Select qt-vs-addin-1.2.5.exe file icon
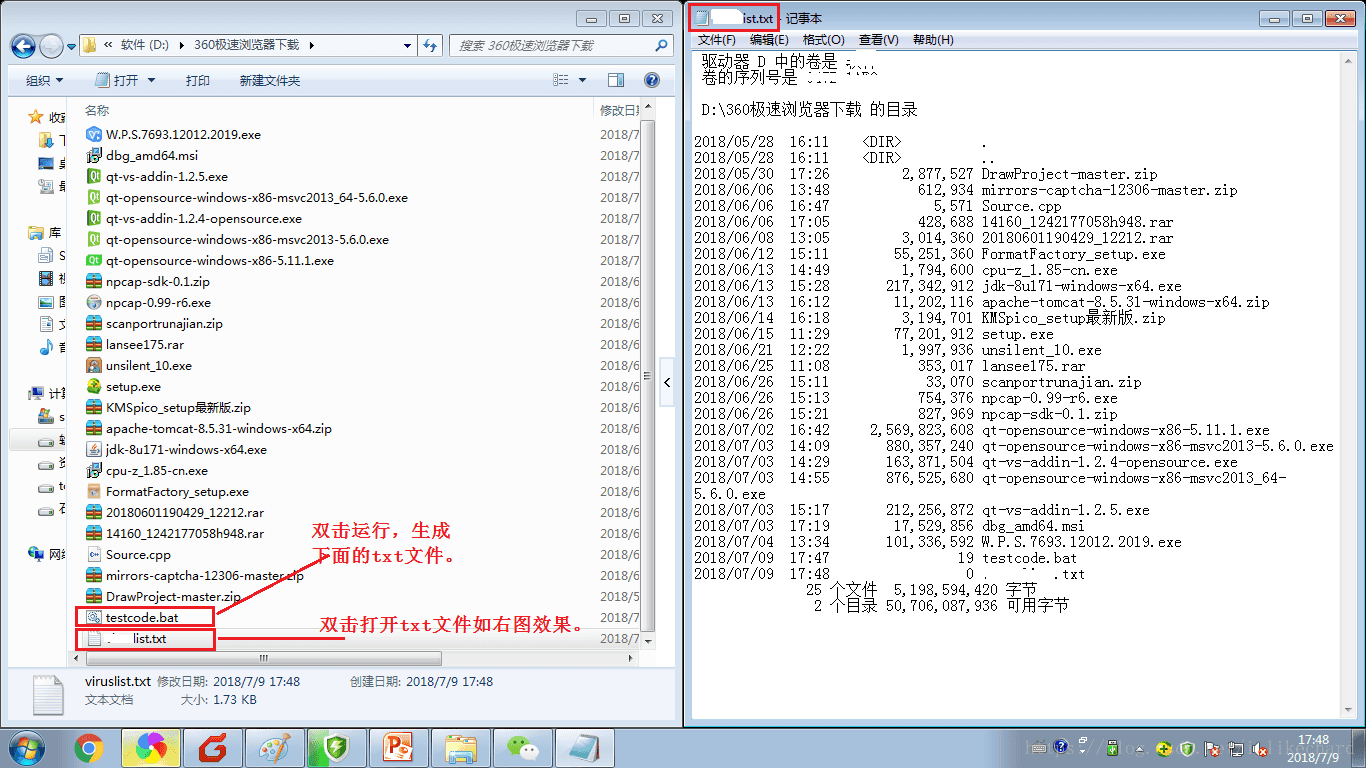Image resolution: width=1366 pixels, height=768 pixels. (x=95, y=176)
